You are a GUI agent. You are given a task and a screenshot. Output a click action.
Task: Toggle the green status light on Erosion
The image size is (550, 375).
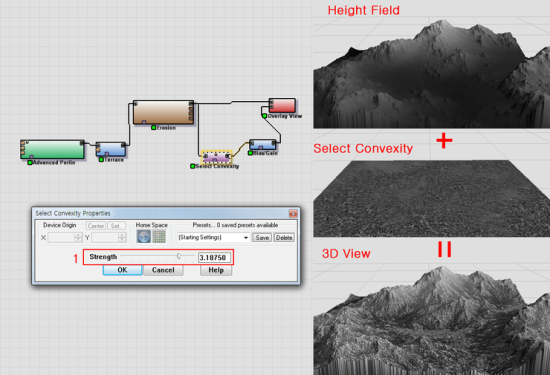pyautogui.click(x=153, y=128)
